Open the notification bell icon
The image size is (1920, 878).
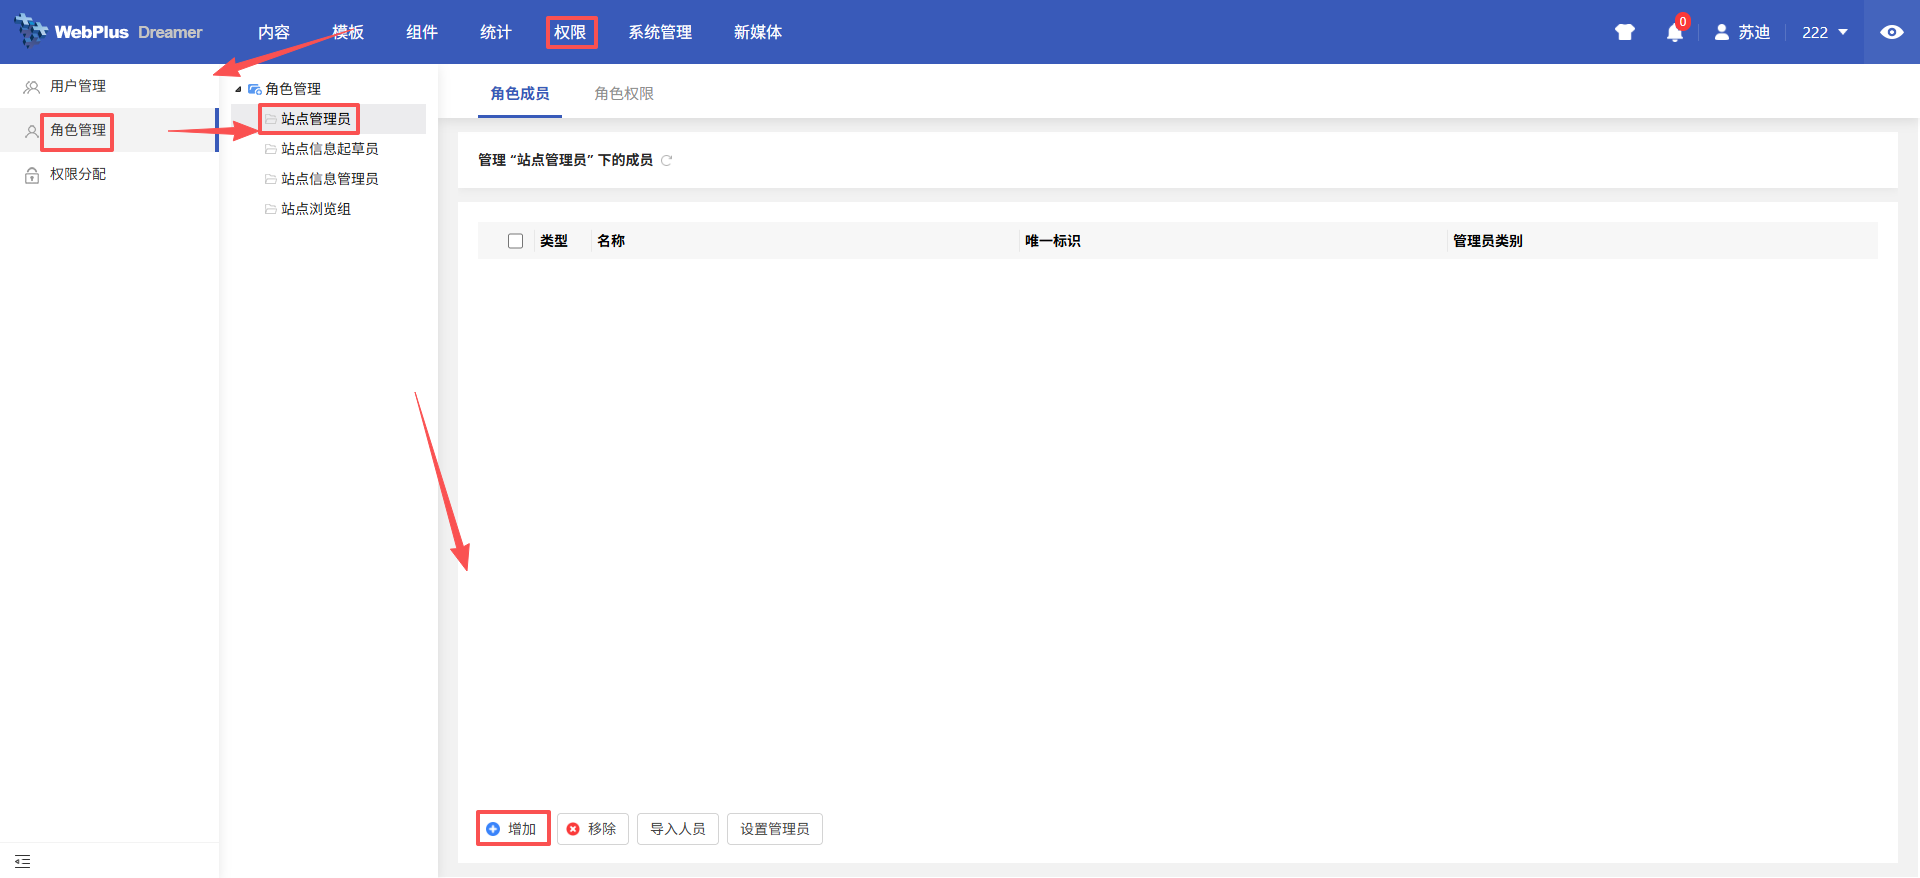[1674, 33]
